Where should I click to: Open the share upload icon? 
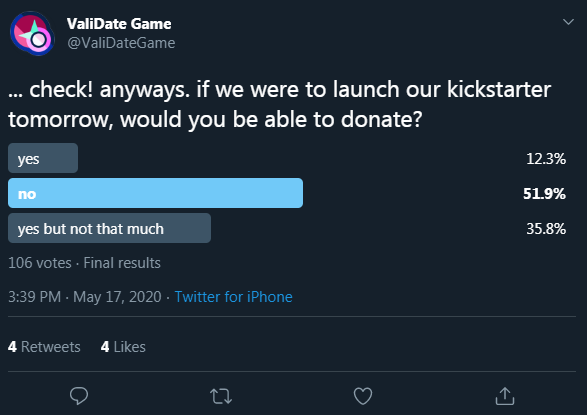505,396
